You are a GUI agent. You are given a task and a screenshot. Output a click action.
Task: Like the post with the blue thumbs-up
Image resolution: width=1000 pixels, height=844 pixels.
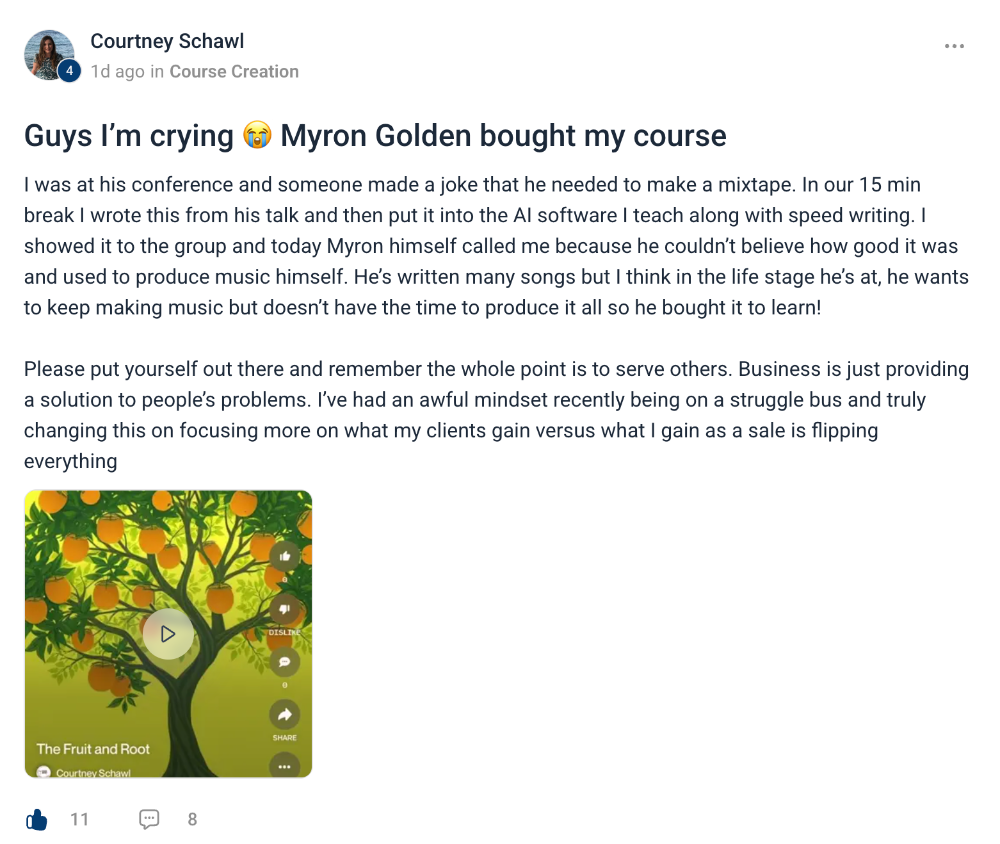pos(37,820)
